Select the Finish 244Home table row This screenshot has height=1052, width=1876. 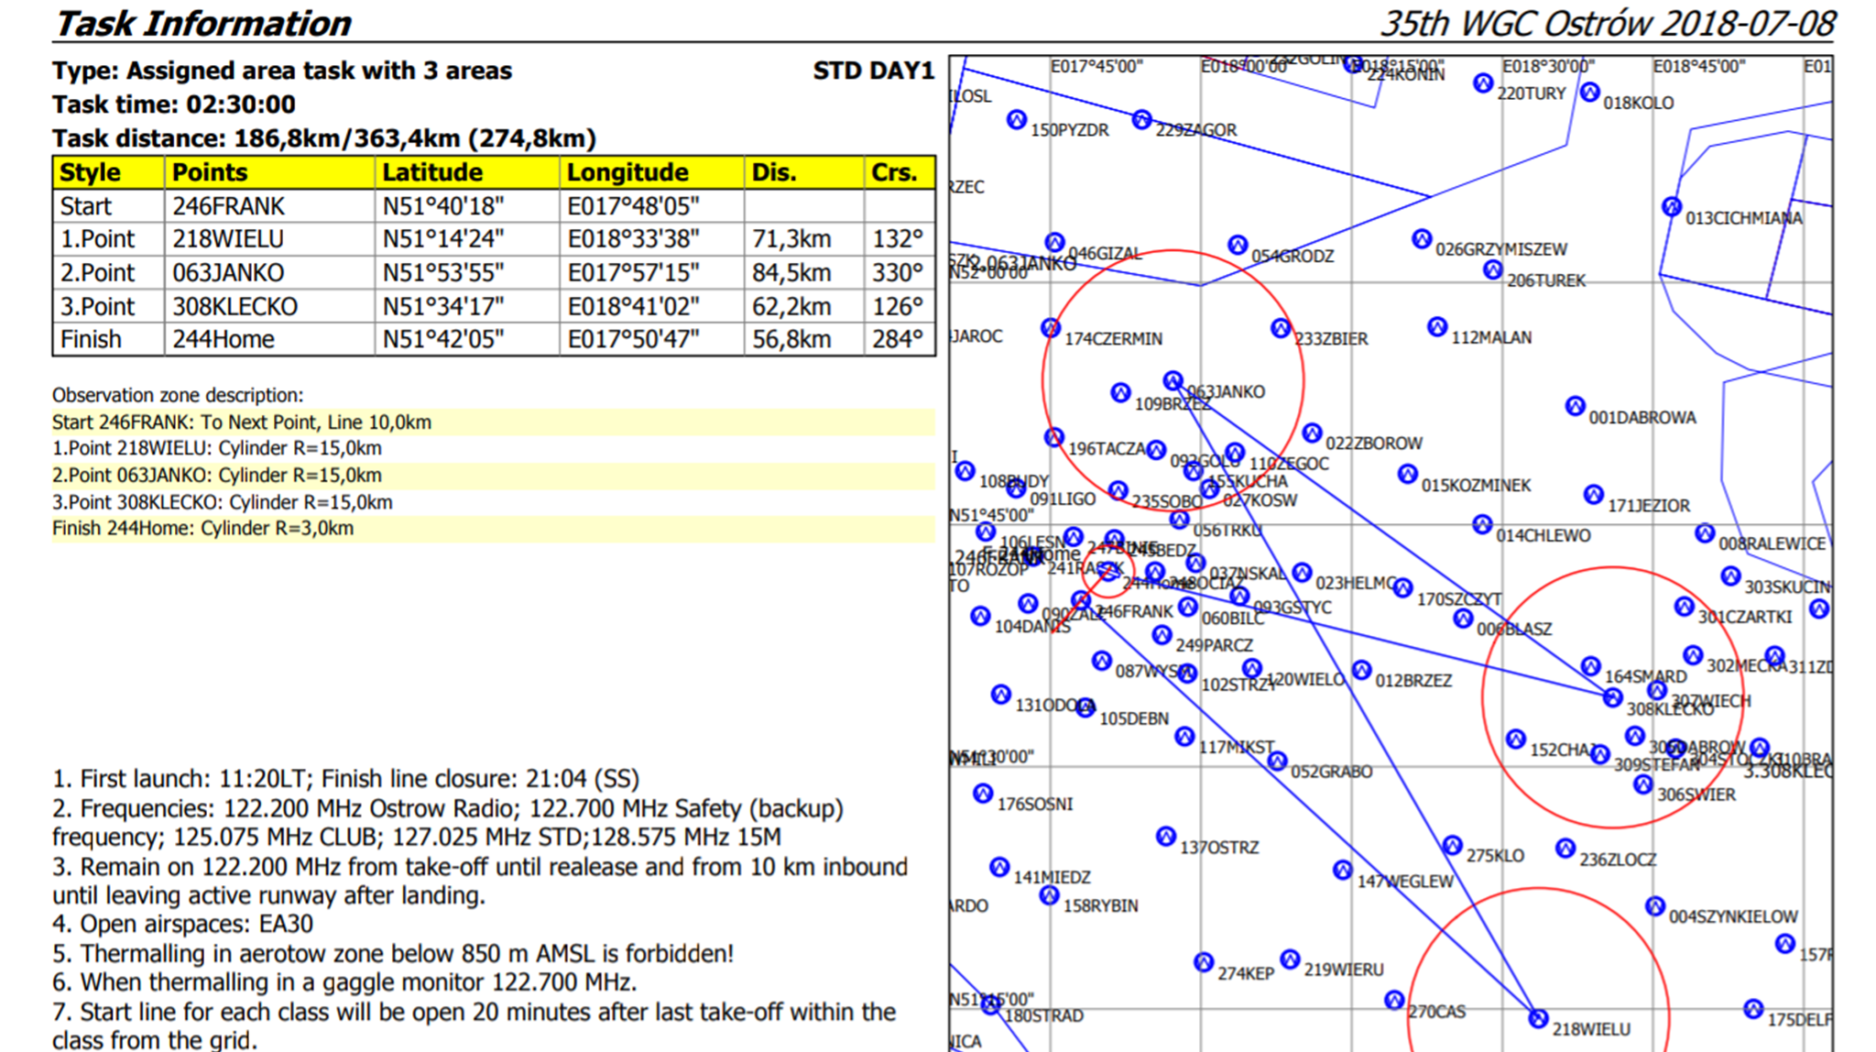click(x=493, y=340)
